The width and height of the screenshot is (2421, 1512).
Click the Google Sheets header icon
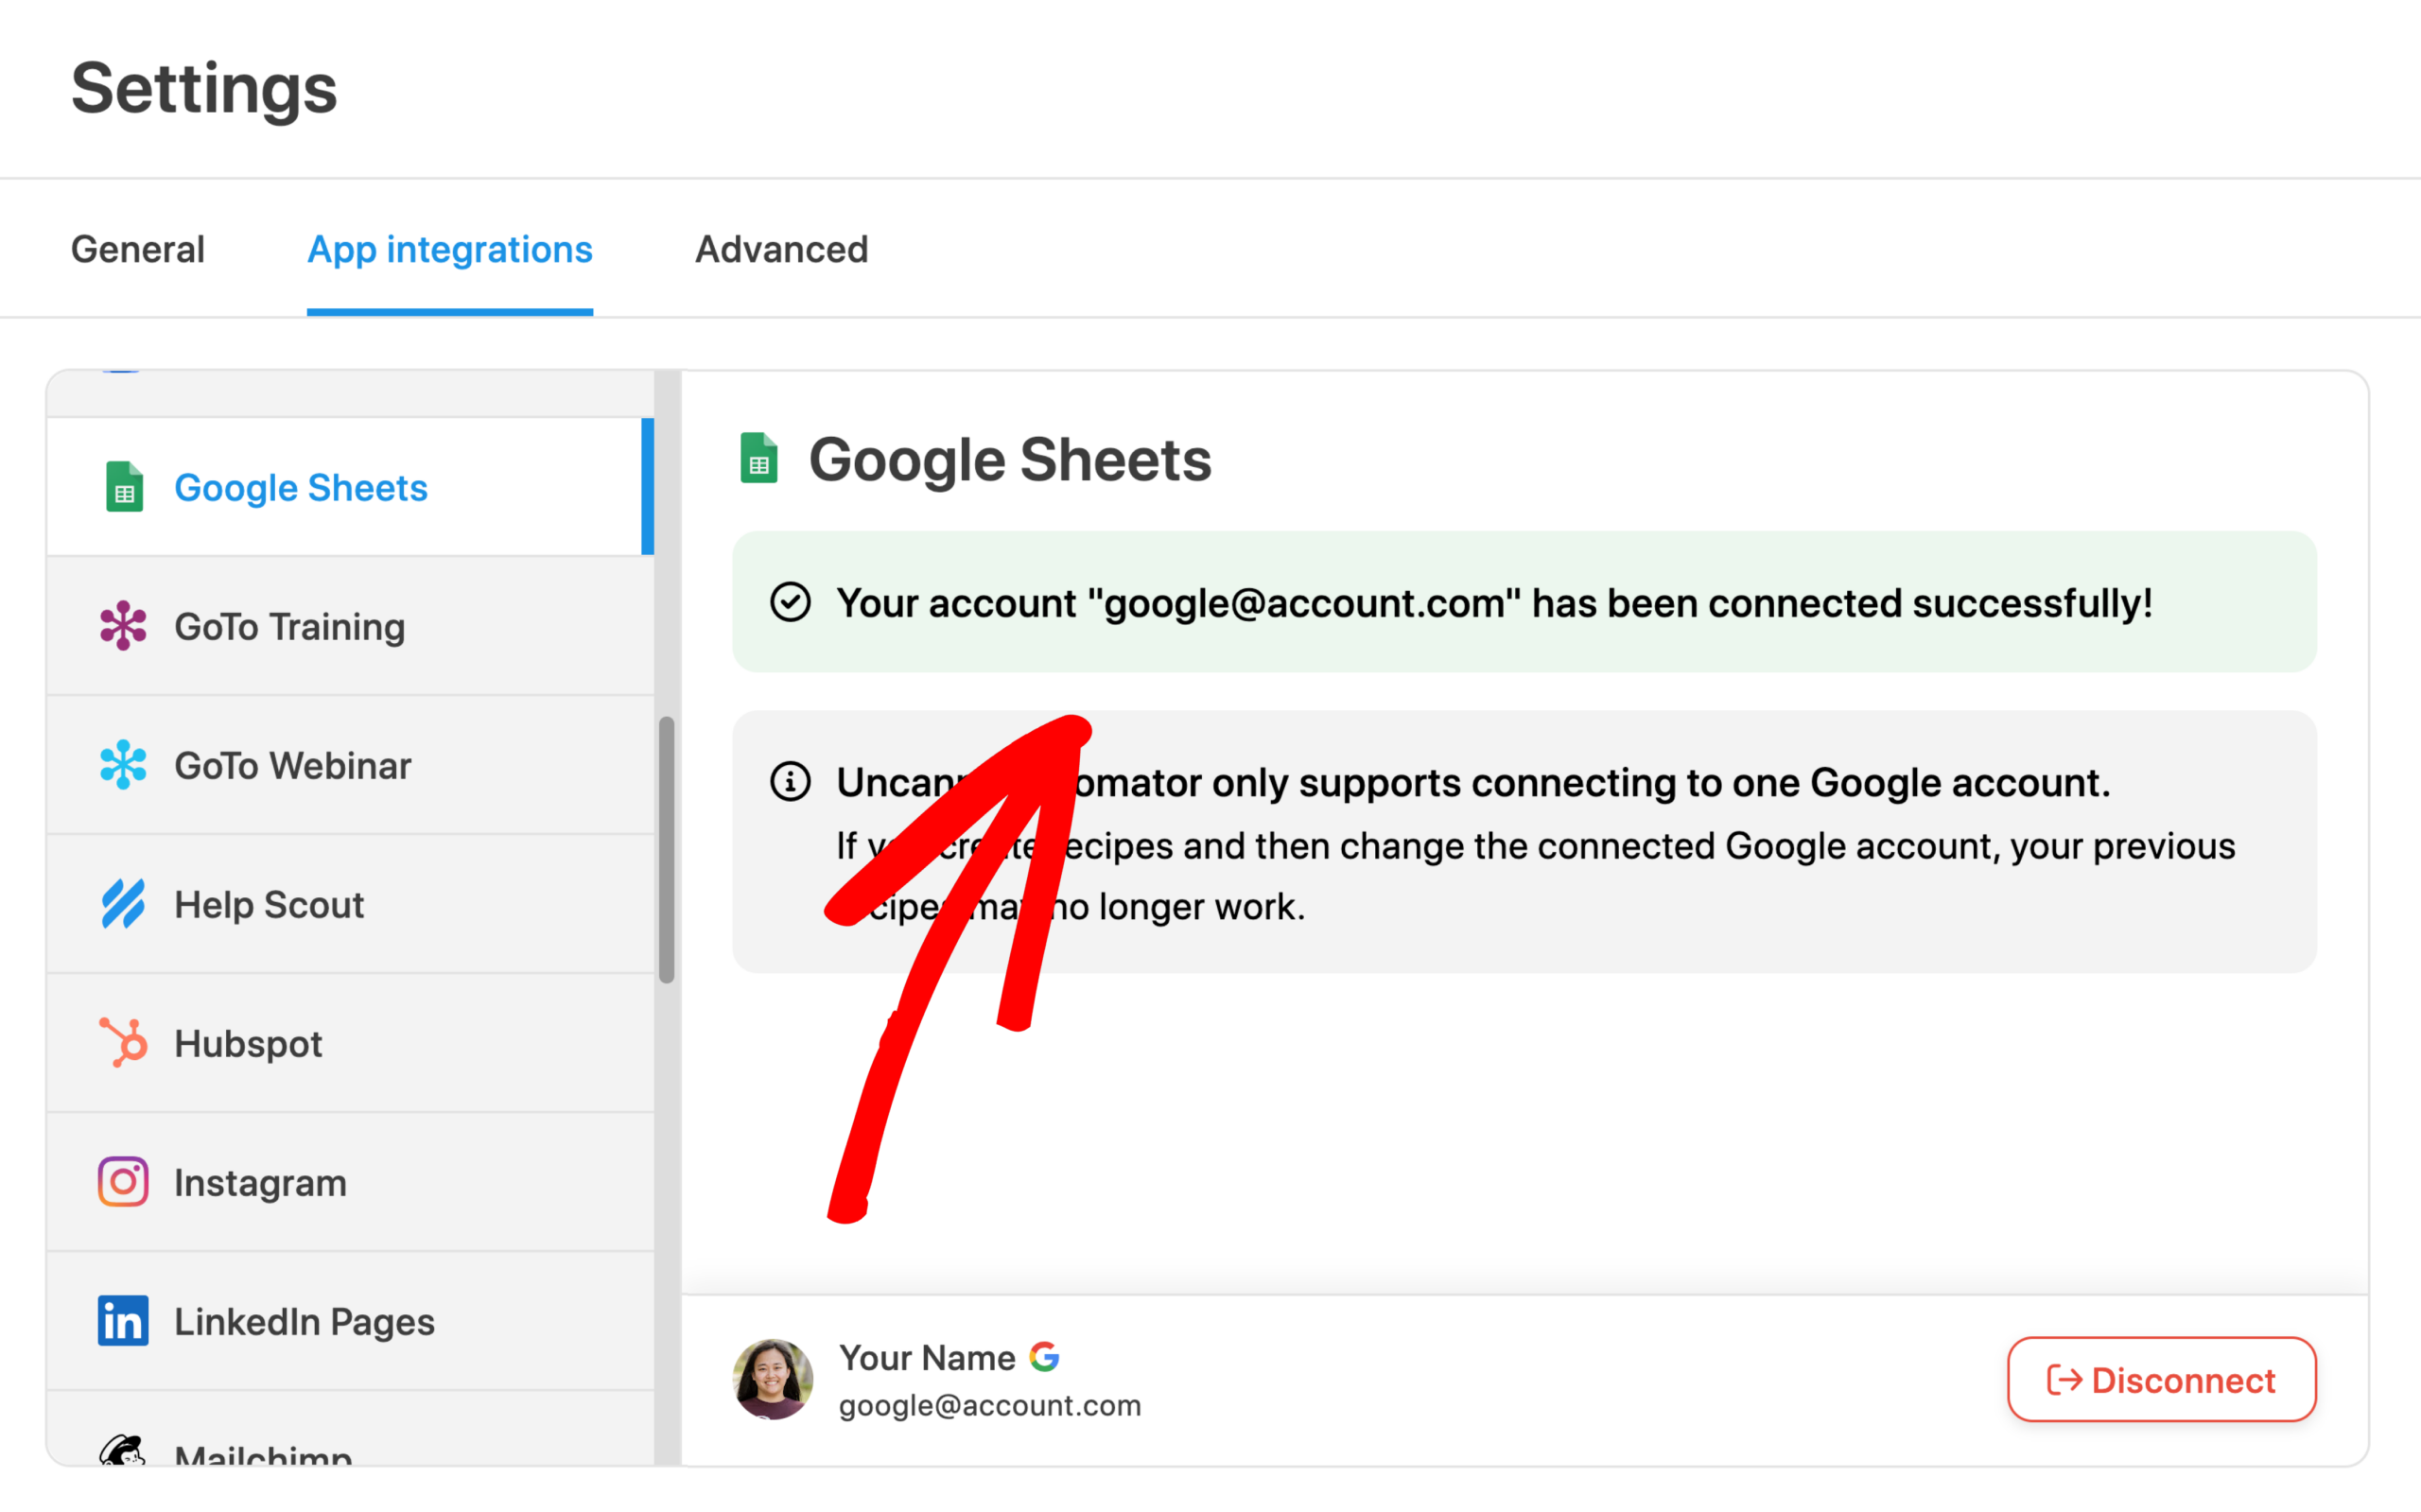pos(759,458)
